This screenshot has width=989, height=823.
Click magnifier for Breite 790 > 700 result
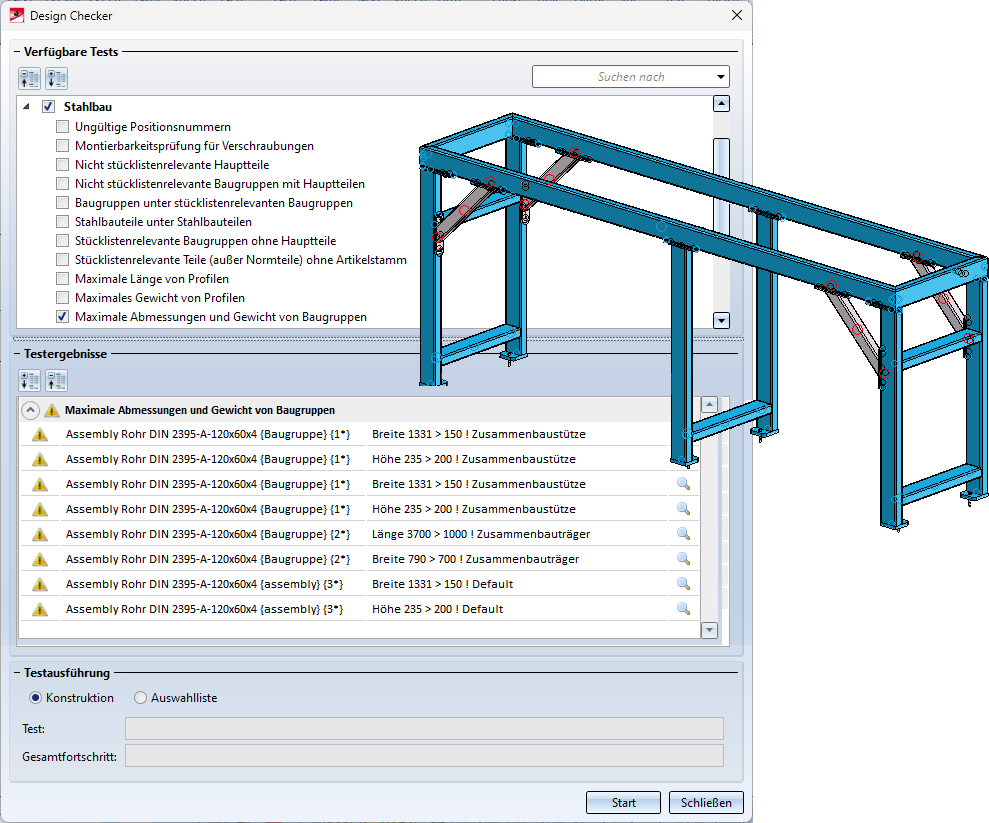[683, 559]
